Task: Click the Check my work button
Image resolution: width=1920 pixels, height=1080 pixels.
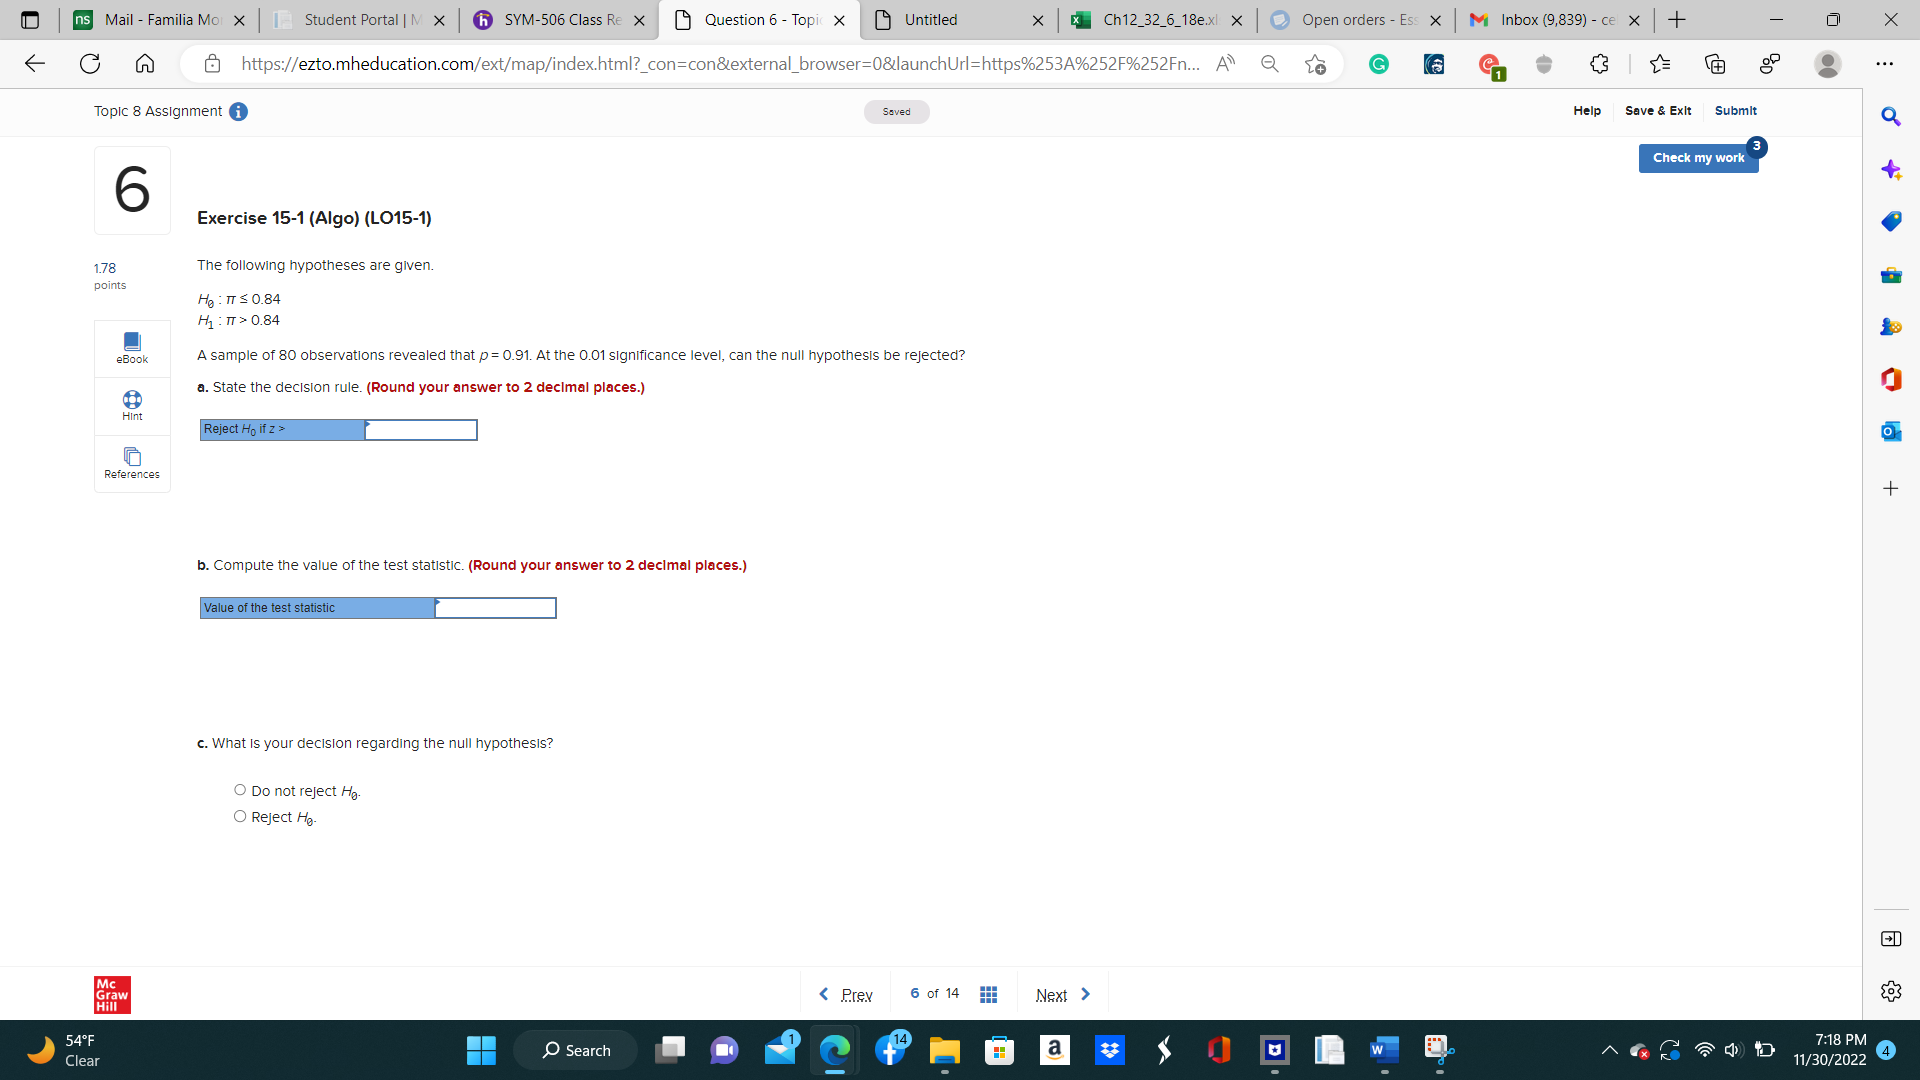Action: (x=1697, y=158)
